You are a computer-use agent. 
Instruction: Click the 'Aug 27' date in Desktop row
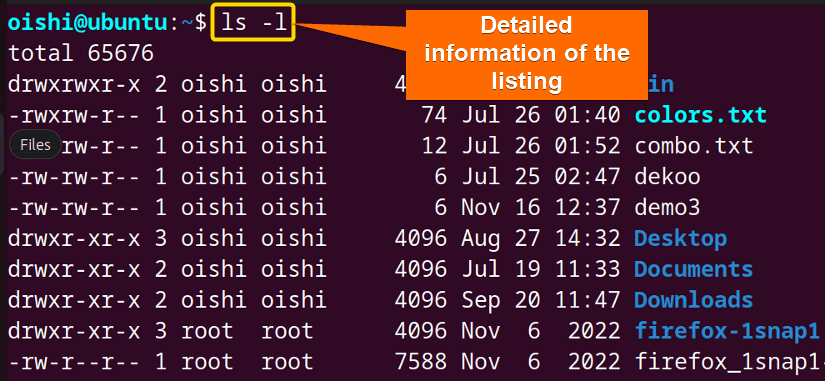pyautogui.click(x=501, y=239)
